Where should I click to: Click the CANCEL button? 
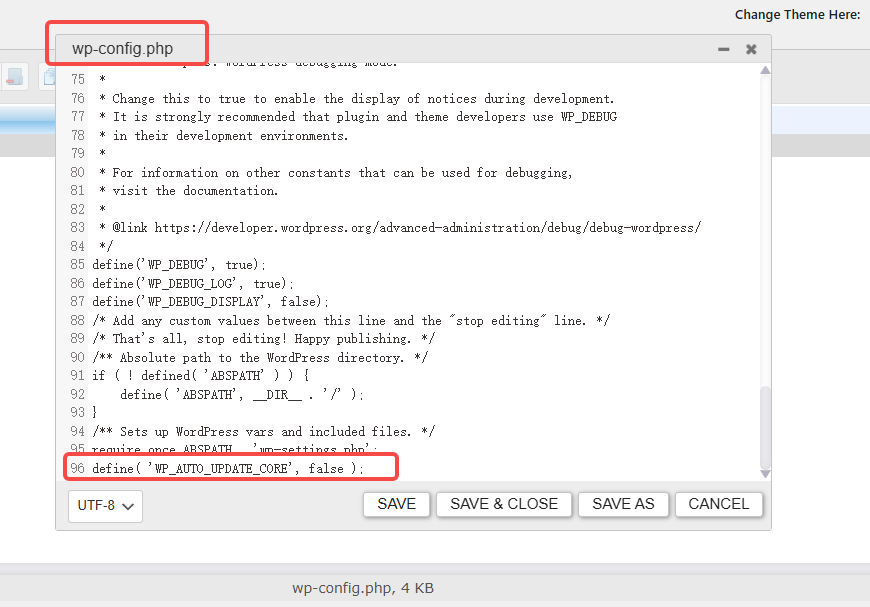coord(718,504)
